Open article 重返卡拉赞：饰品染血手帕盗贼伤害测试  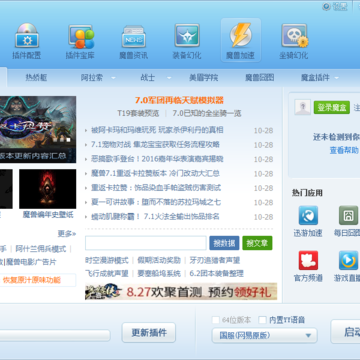click(x=156, y=188)
